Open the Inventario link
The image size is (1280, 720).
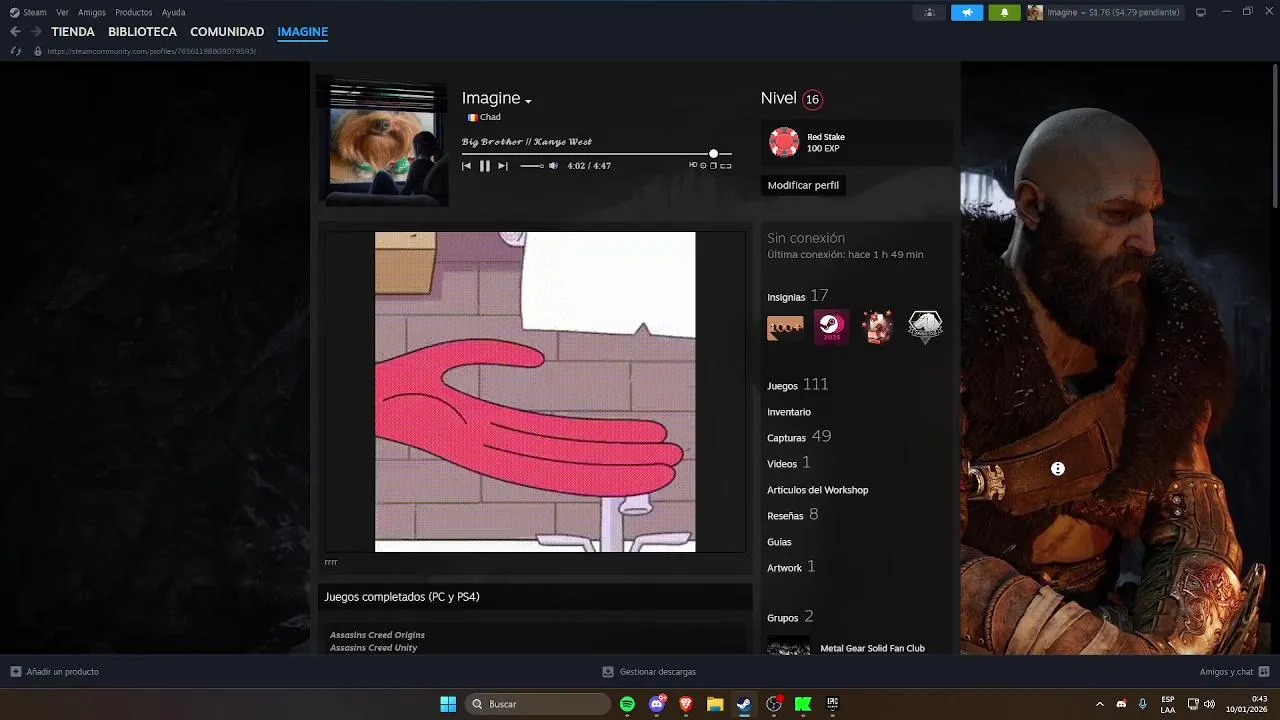coord(789,412)
